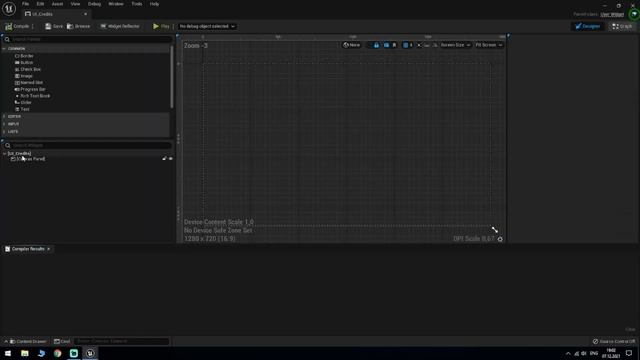Viewport: 640px width, 360px height.
Task: Click the Compile toolbar icon
Action: tap(9, 26)
